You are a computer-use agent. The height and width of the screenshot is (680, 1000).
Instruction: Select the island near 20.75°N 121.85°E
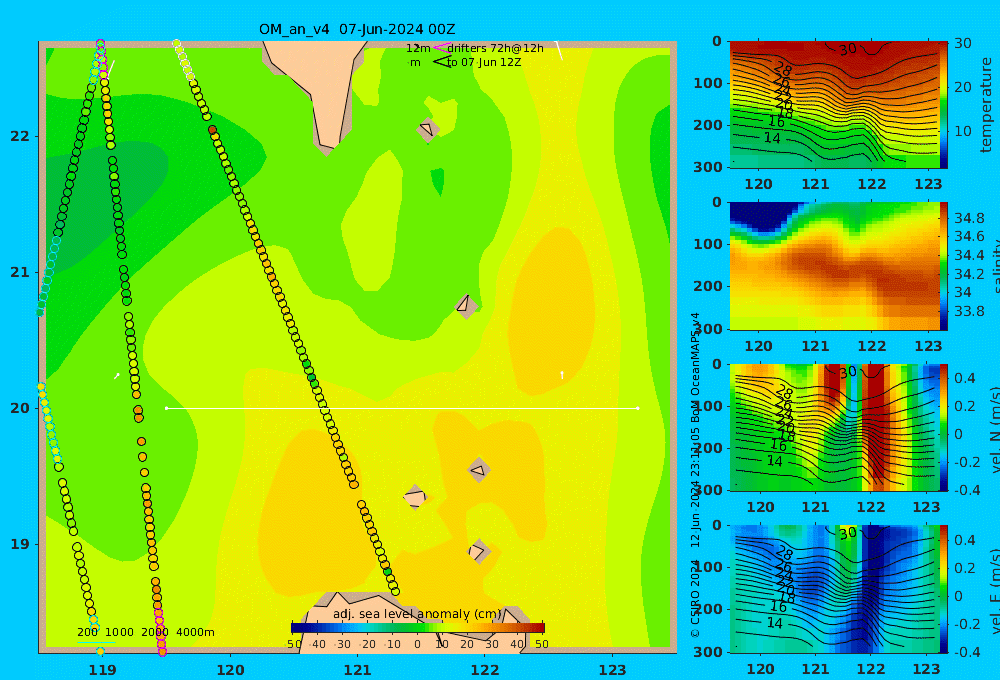pos(466,306)
